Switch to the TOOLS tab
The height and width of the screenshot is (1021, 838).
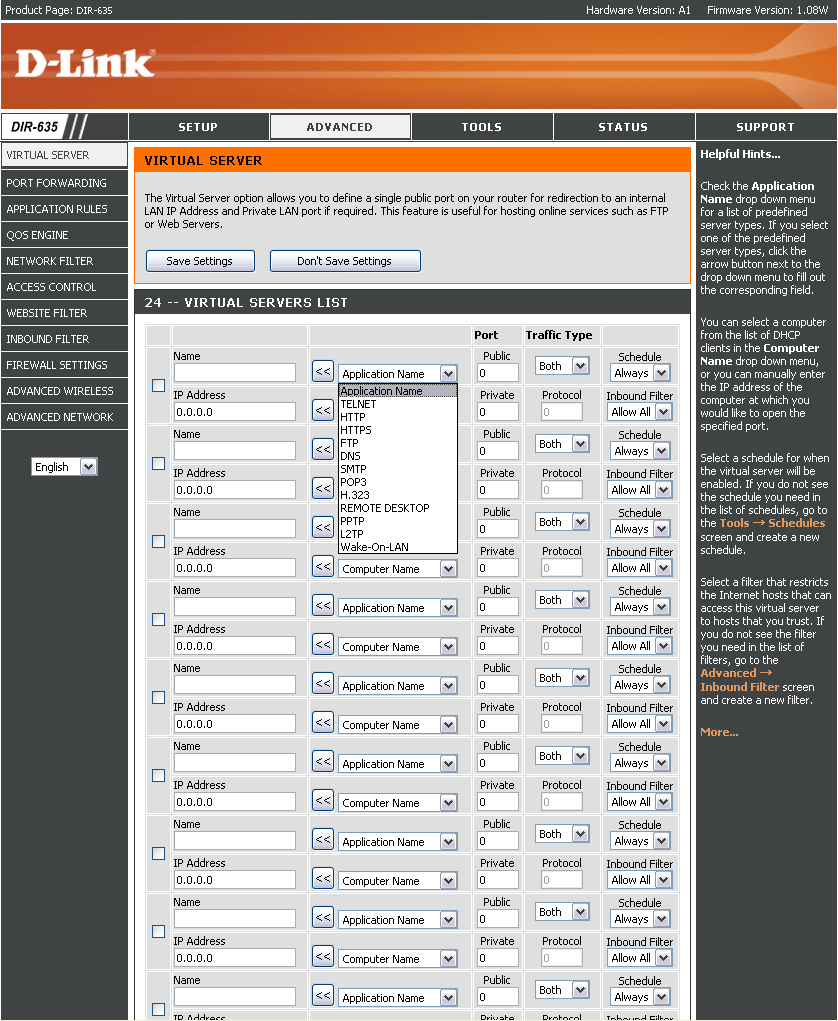click(x=482, y=127)
